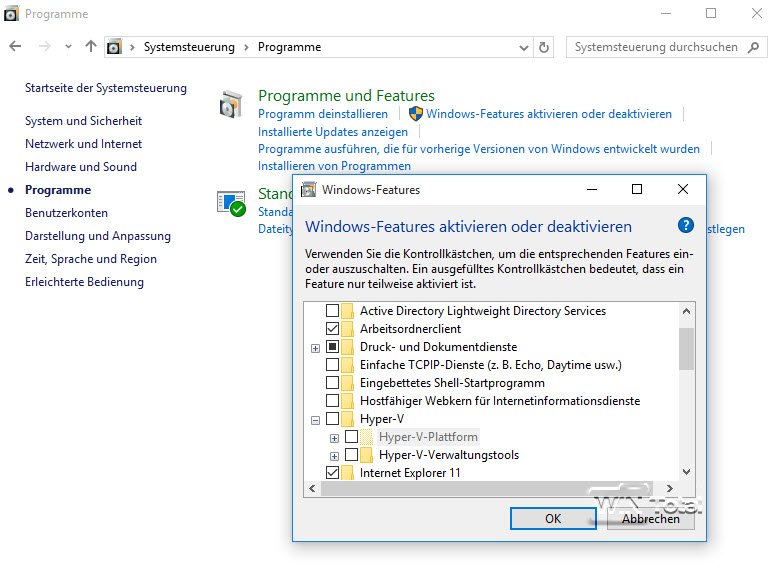Click the Internet Explorer 11 folder icon
The width and height of the screenshot is (780, 584).
click(347, 473)
